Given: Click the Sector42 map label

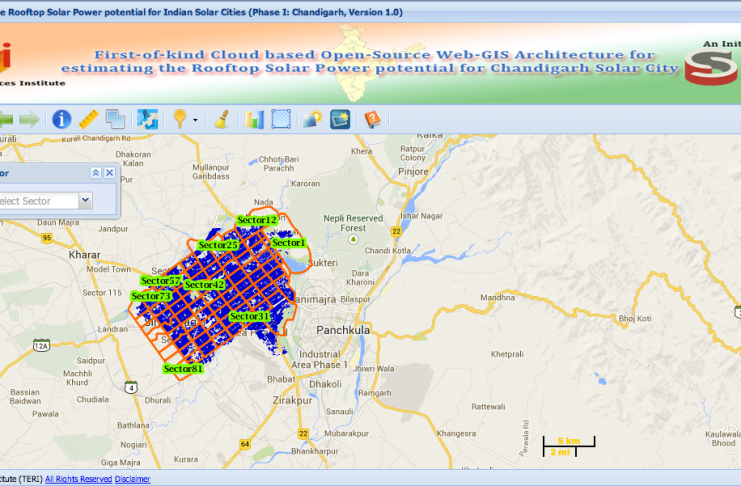Looking at the screenshot, I should (x=205, y=285).
